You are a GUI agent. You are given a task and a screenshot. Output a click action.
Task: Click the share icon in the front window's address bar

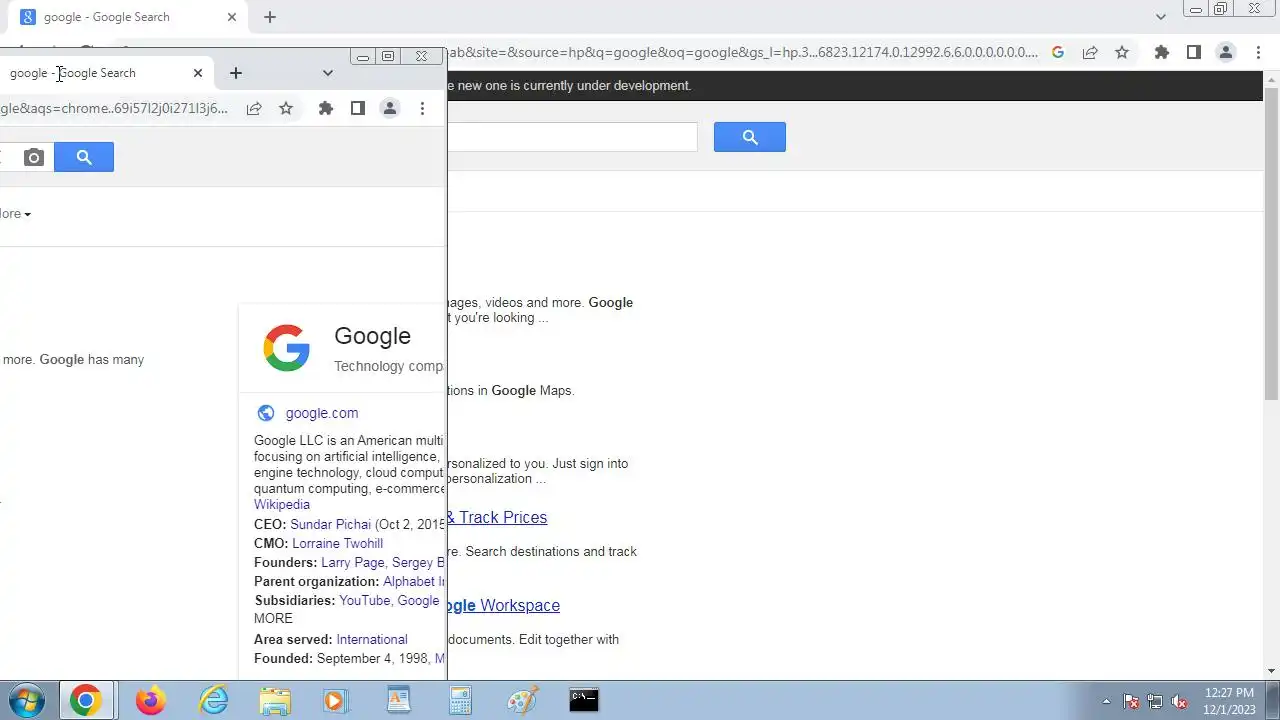coord(254,108)
